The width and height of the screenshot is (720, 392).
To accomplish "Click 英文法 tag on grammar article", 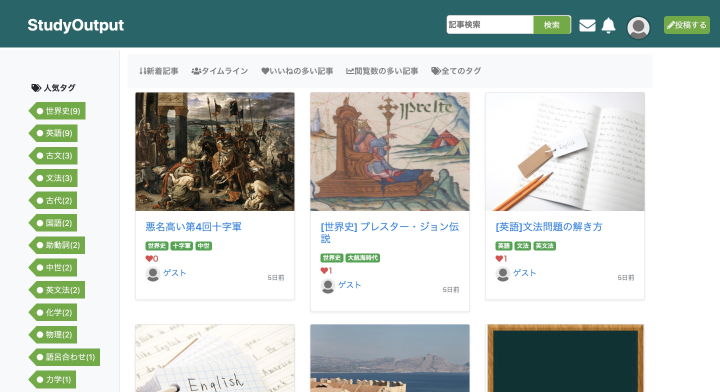I will pyautogui.click(x=545, y=246).
